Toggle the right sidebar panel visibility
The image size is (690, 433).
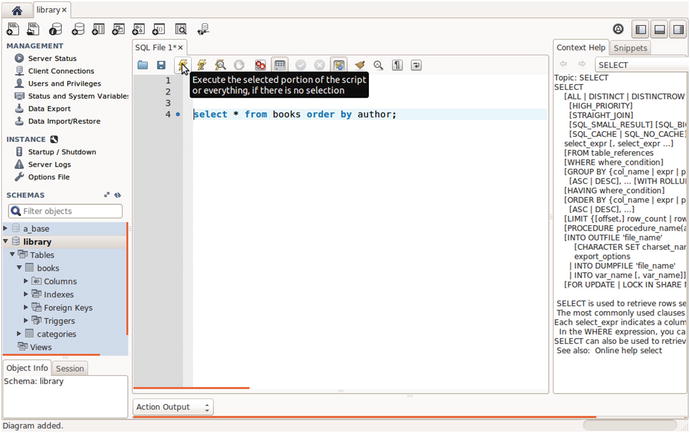(x=678, y=29)
